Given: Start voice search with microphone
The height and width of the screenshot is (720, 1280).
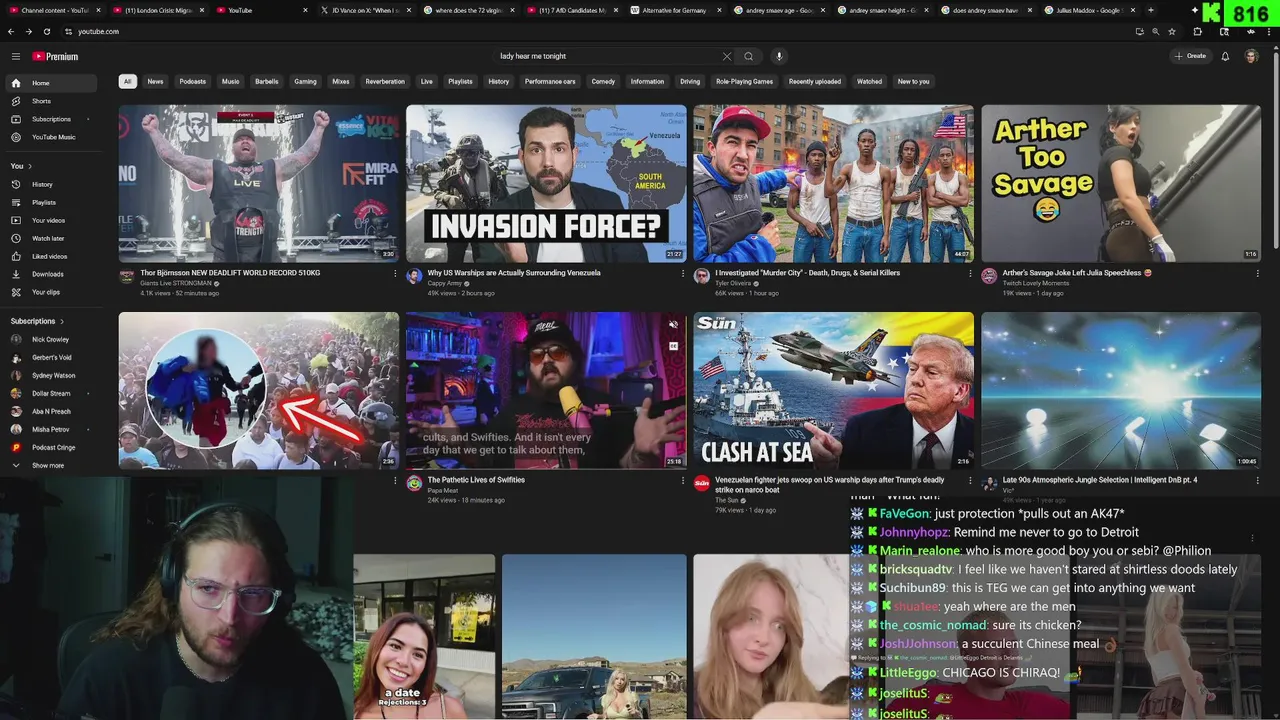Looking at the screenshot, I should click(779, 56).
